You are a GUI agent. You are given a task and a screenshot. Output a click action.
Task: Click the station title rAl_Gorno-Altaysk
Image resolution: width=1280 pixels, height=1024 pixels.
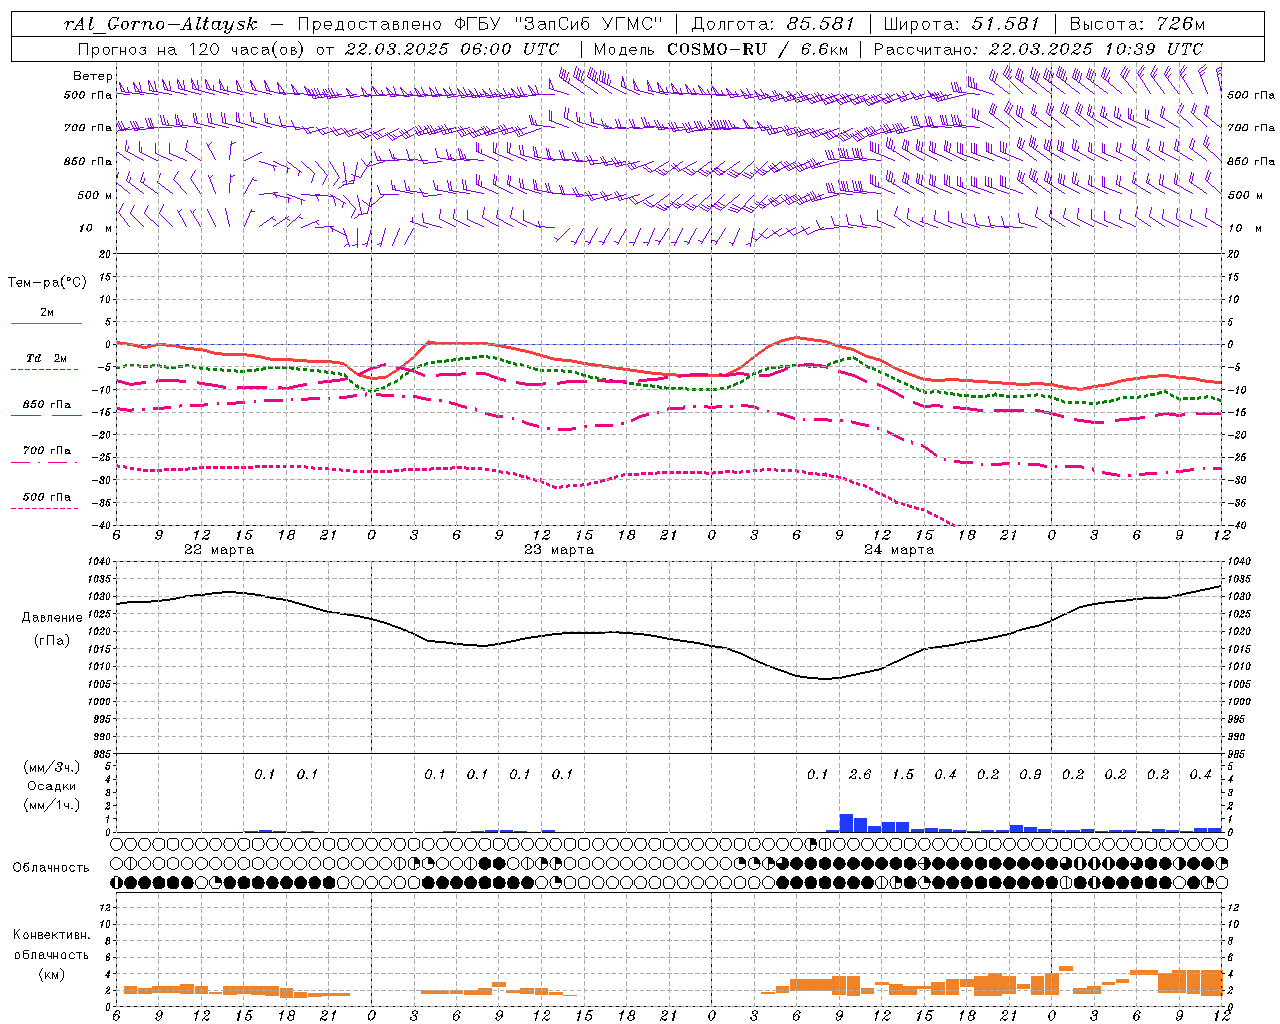(x=160, y=24)
